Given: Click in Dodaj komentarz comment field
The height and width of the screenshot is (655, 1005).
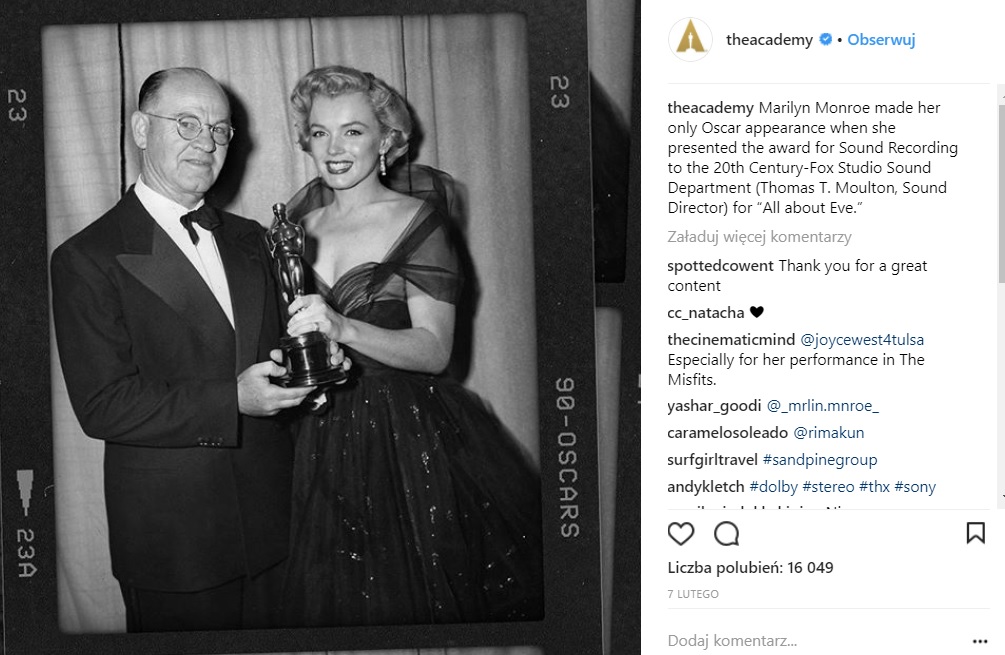Looking at the screenshot, I should coord(814,640).
